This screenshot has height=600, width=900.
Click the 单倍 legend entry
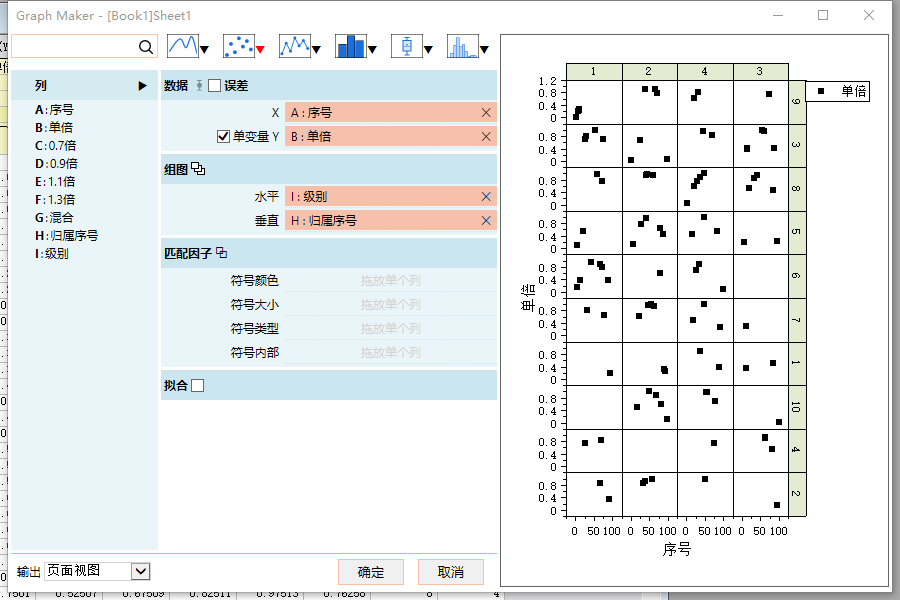(x=838, y=91)
